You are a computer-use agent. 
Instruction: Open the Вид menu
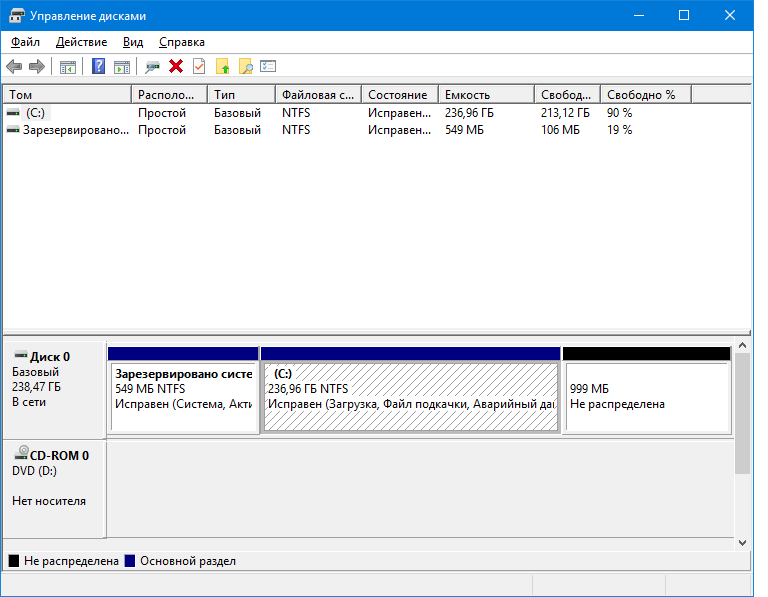[x=133, y=42]
